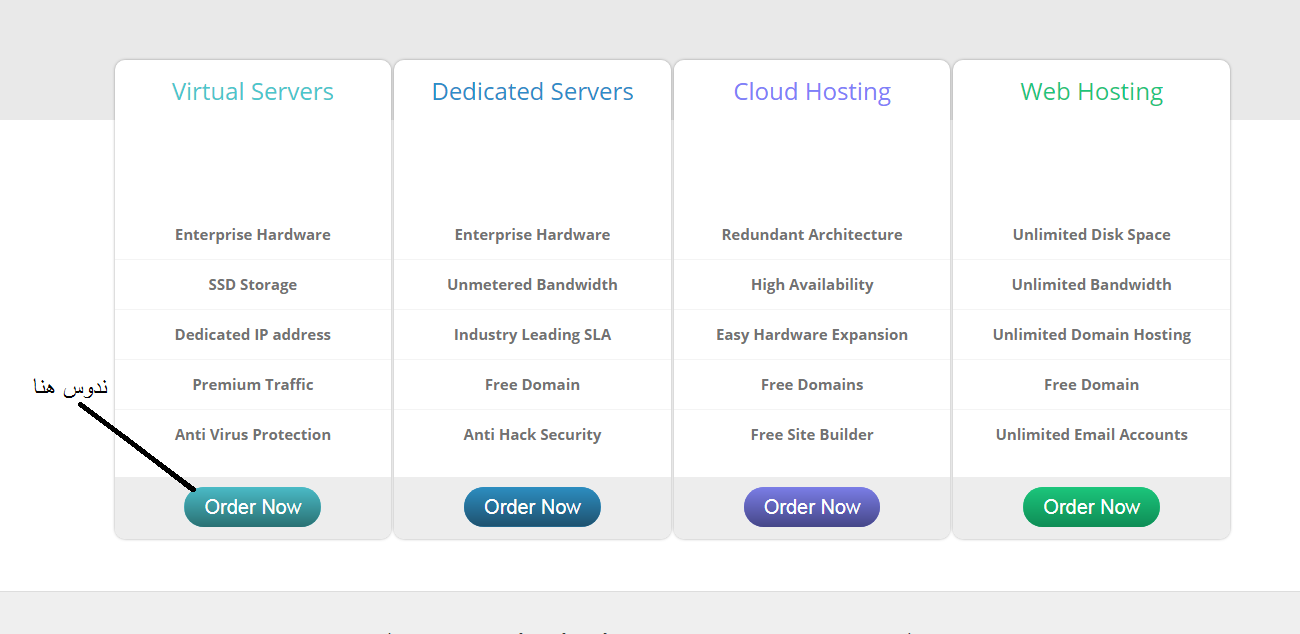Click the Redundant Architecture feature
The width and height of the screenshot is (1300, 634).
pos(811,235)
